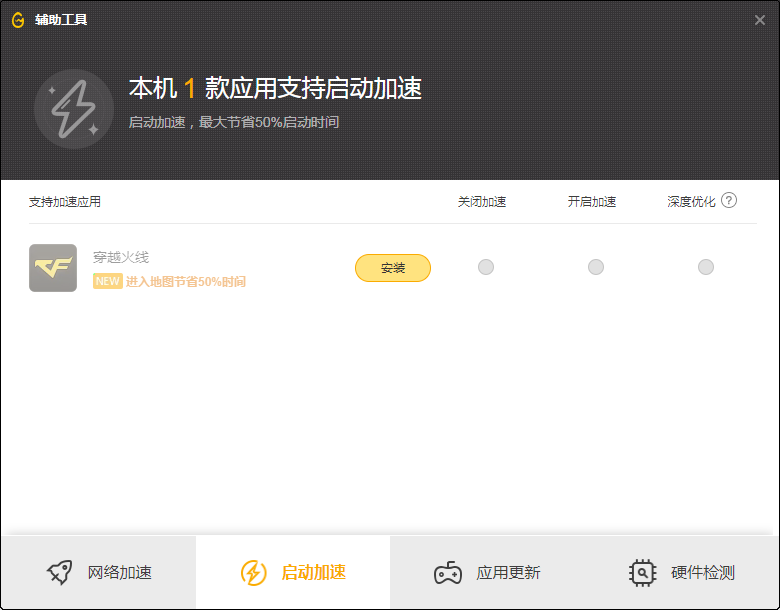The width and height of the screenshot is (780, 610).
Task: Click the CrossFire game icon
Action: point(53,268)
